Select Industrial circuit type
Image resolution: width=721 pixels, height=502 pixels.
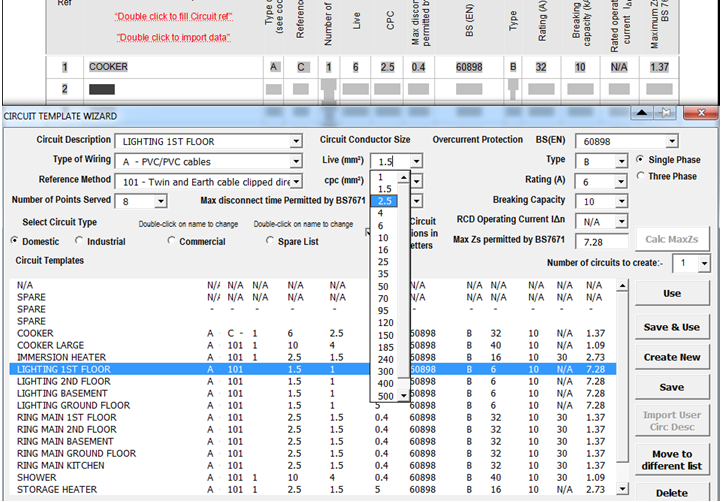(x=78, y=241)
